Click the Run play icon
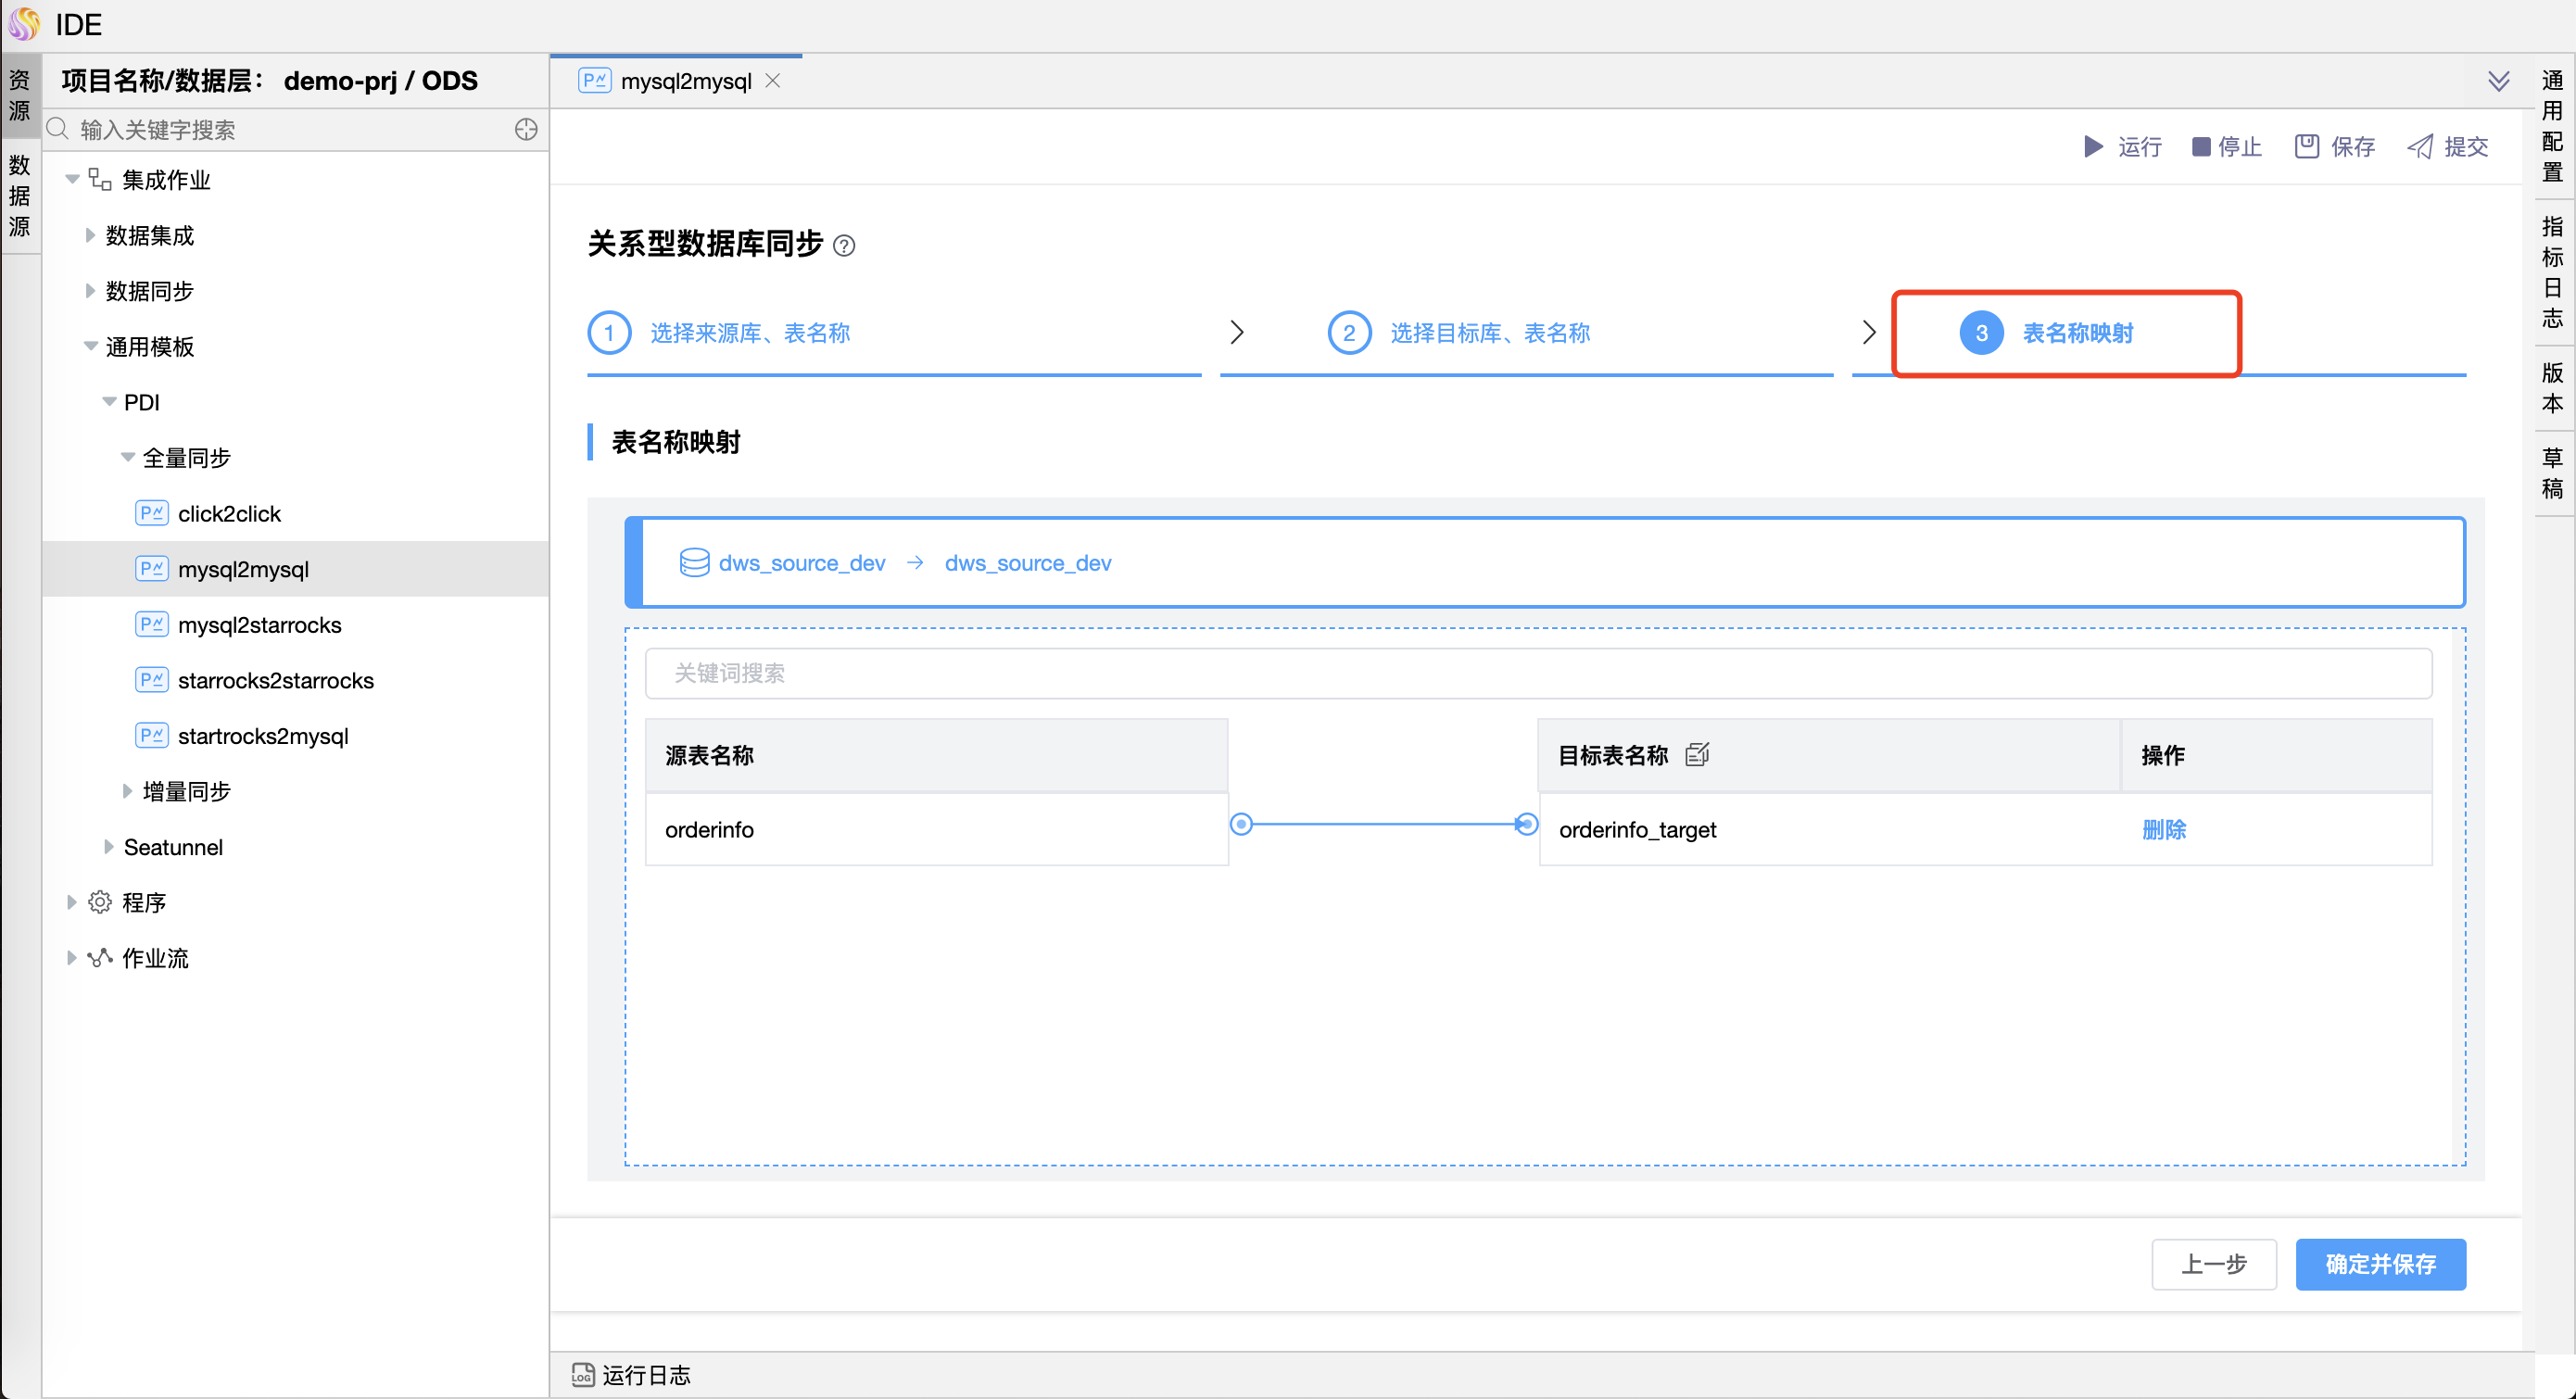The height and width of the screenshot is (1399, 2576). click(2093, 147)
